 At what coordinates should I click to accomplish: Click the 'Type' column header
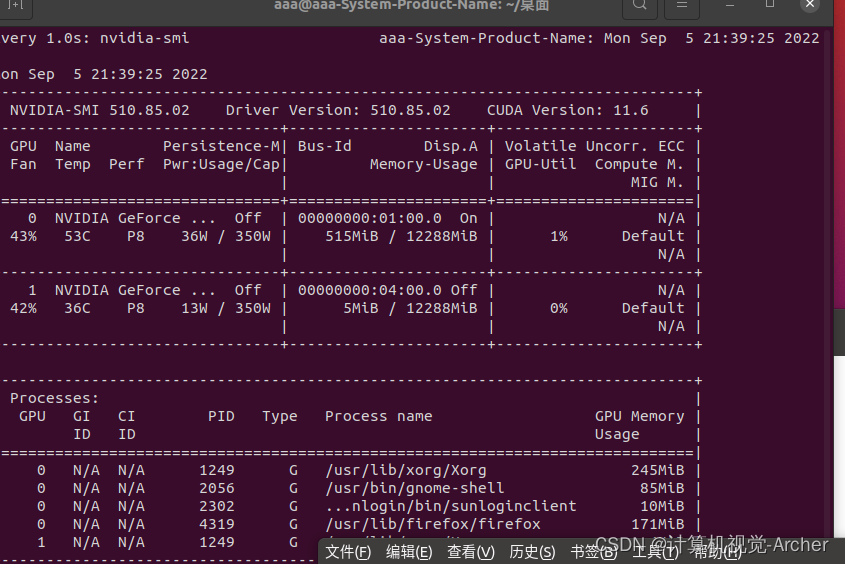pyautogui.click(x=280, y=416)
